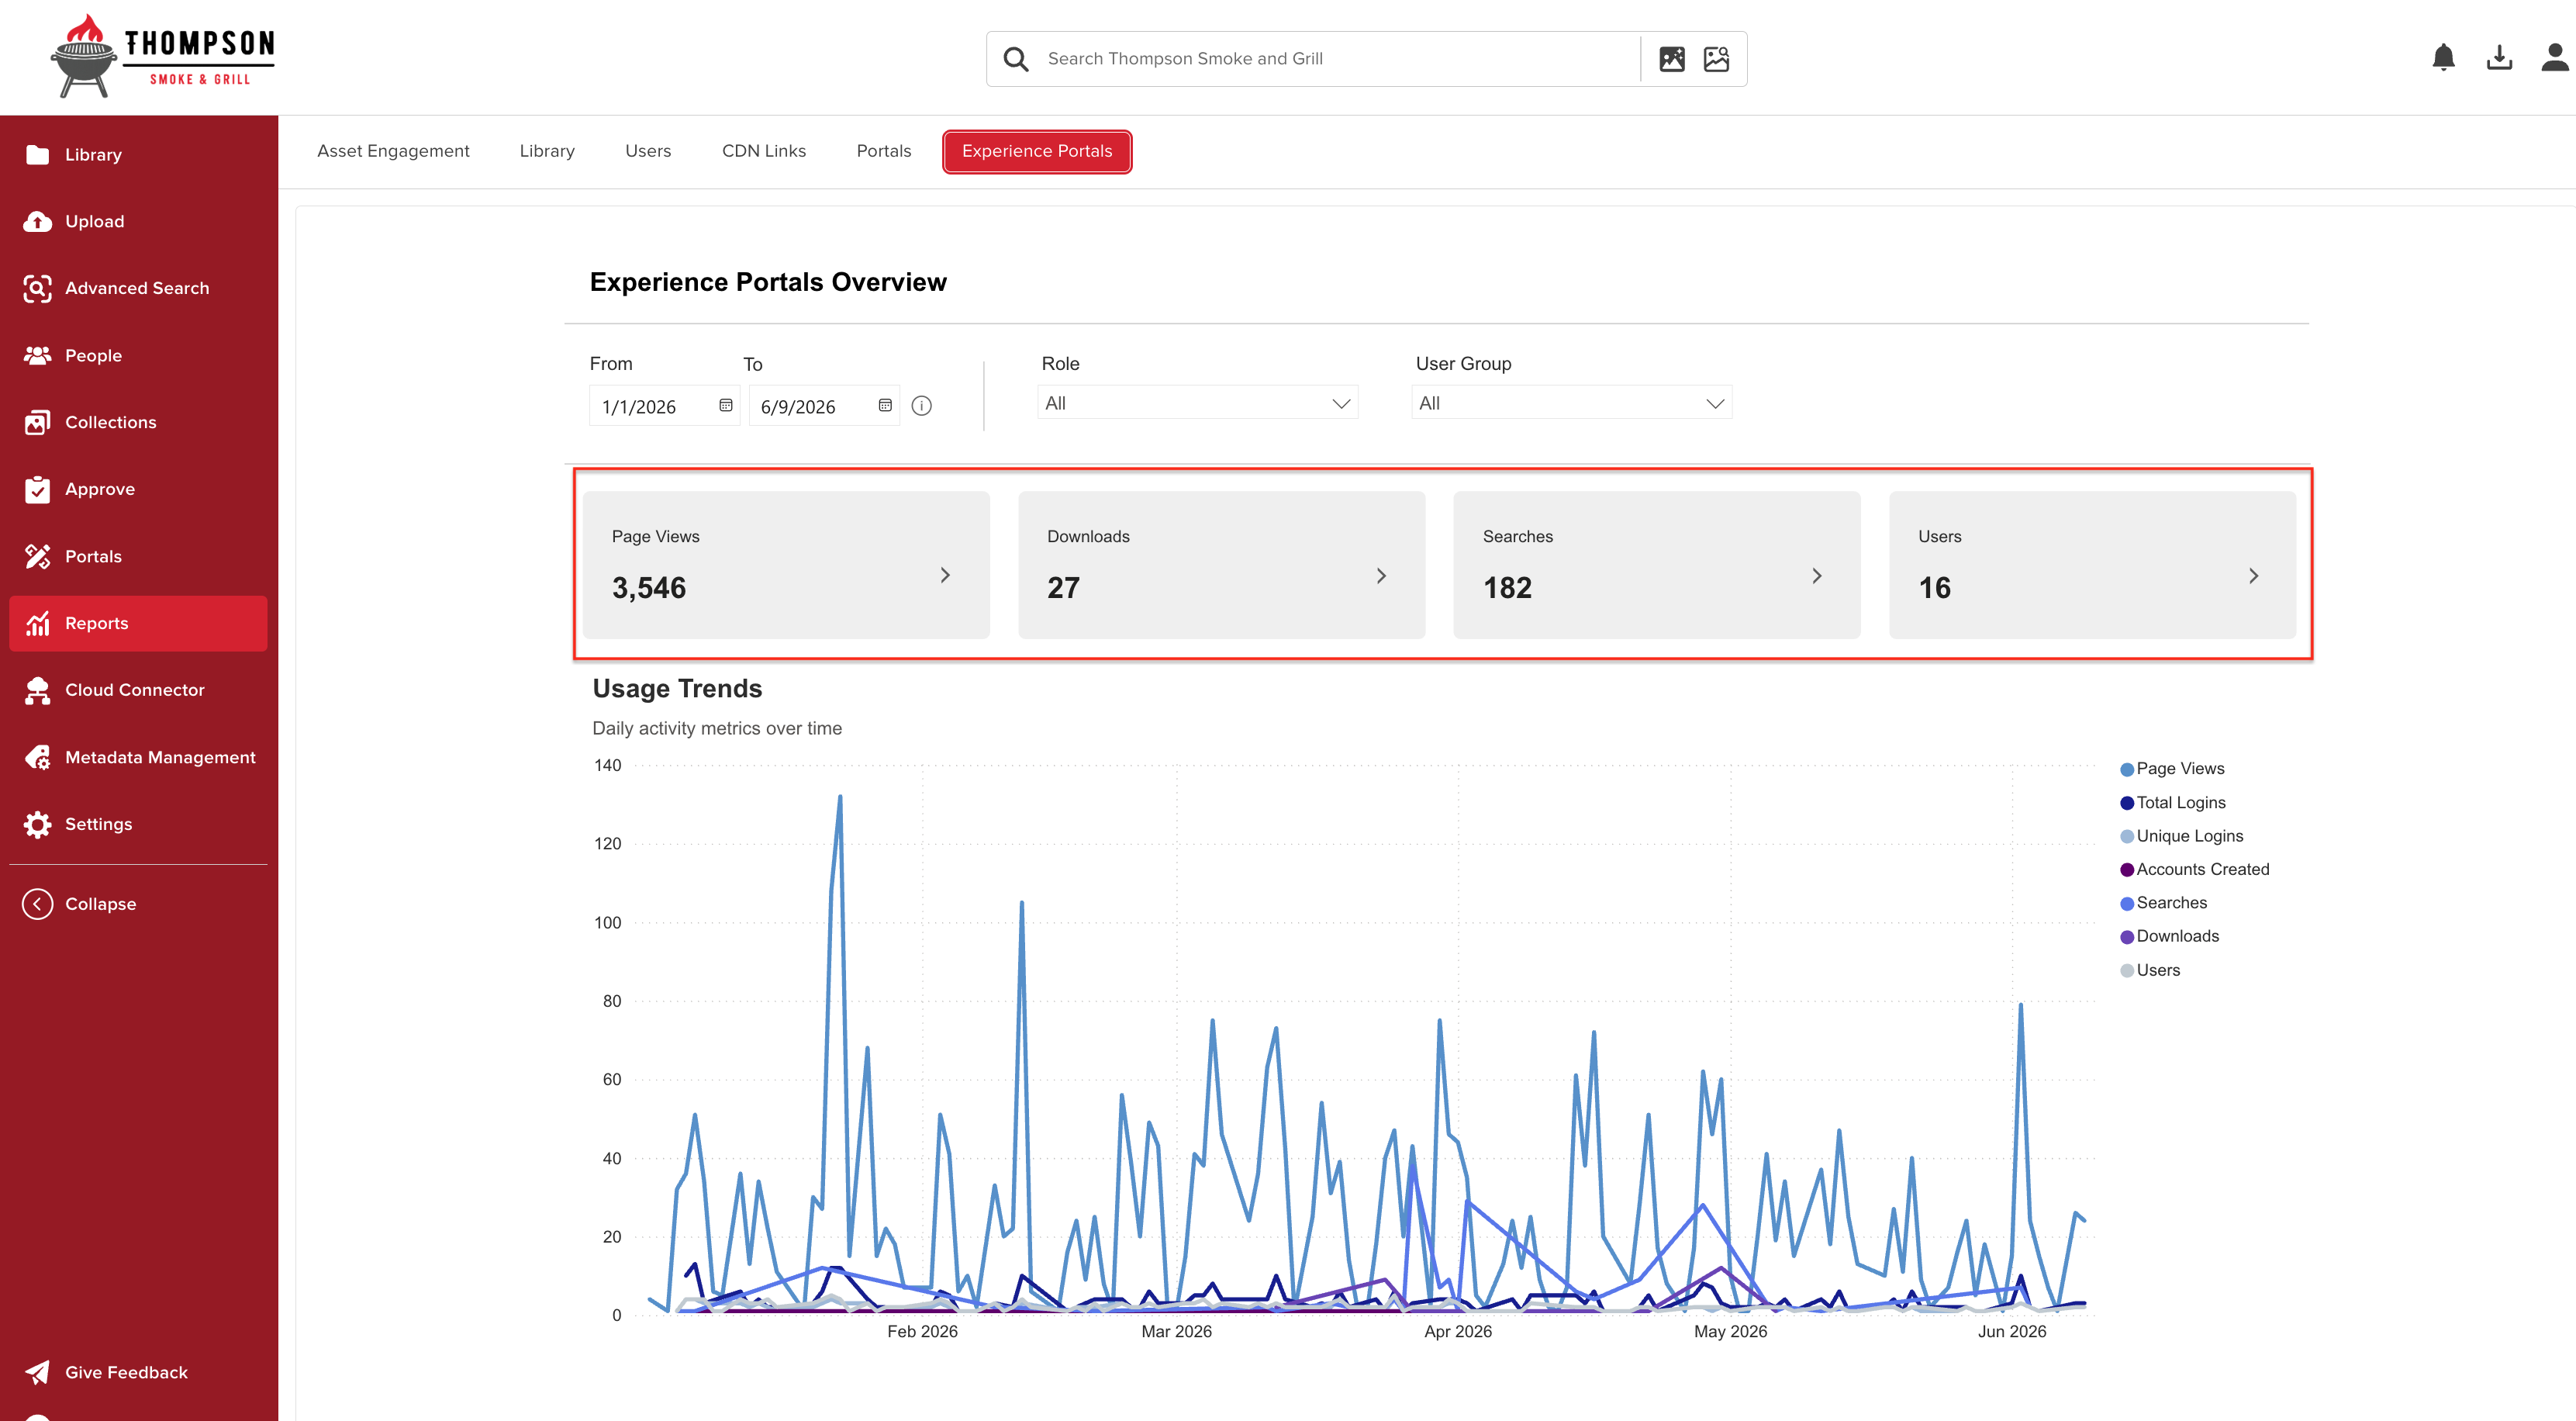The width and height of the screenshot is (2576, 1421).
Task: Click the Usage Trends heading
Action: pos(677,688)
